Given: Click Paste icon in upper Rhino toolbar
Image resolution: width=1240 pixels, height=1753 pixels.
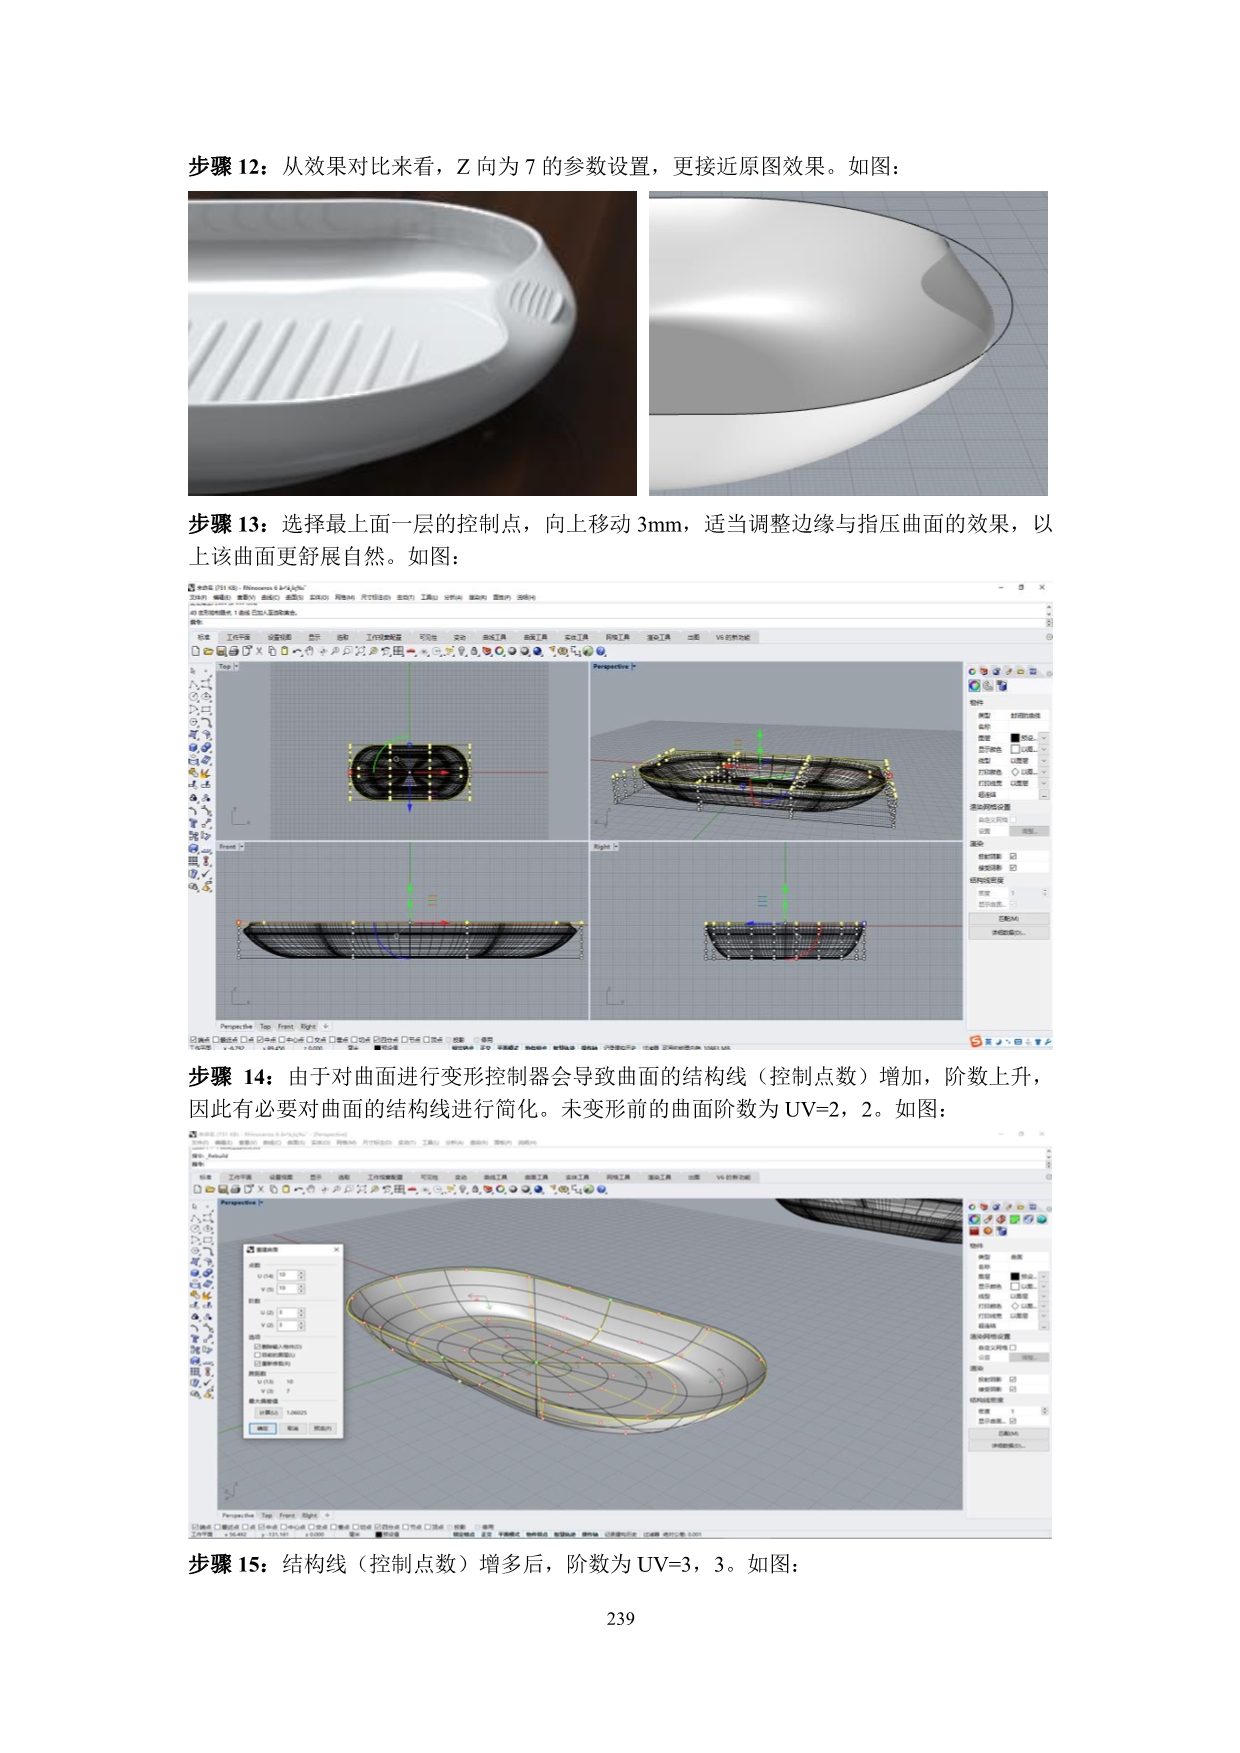Looking at the screenshot, I should click(284, 651).
